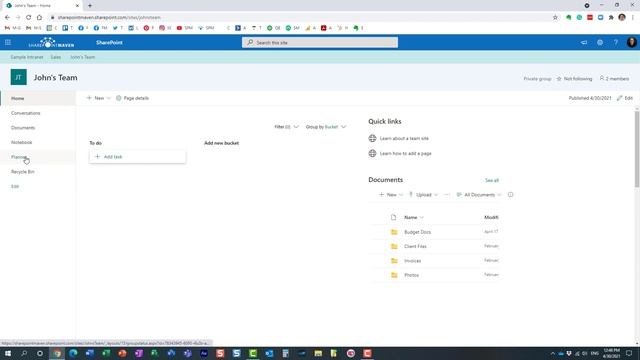Open Conversations in left navigation
The width and height of the screenshot is (640, 360).
(x=26, y=113)
